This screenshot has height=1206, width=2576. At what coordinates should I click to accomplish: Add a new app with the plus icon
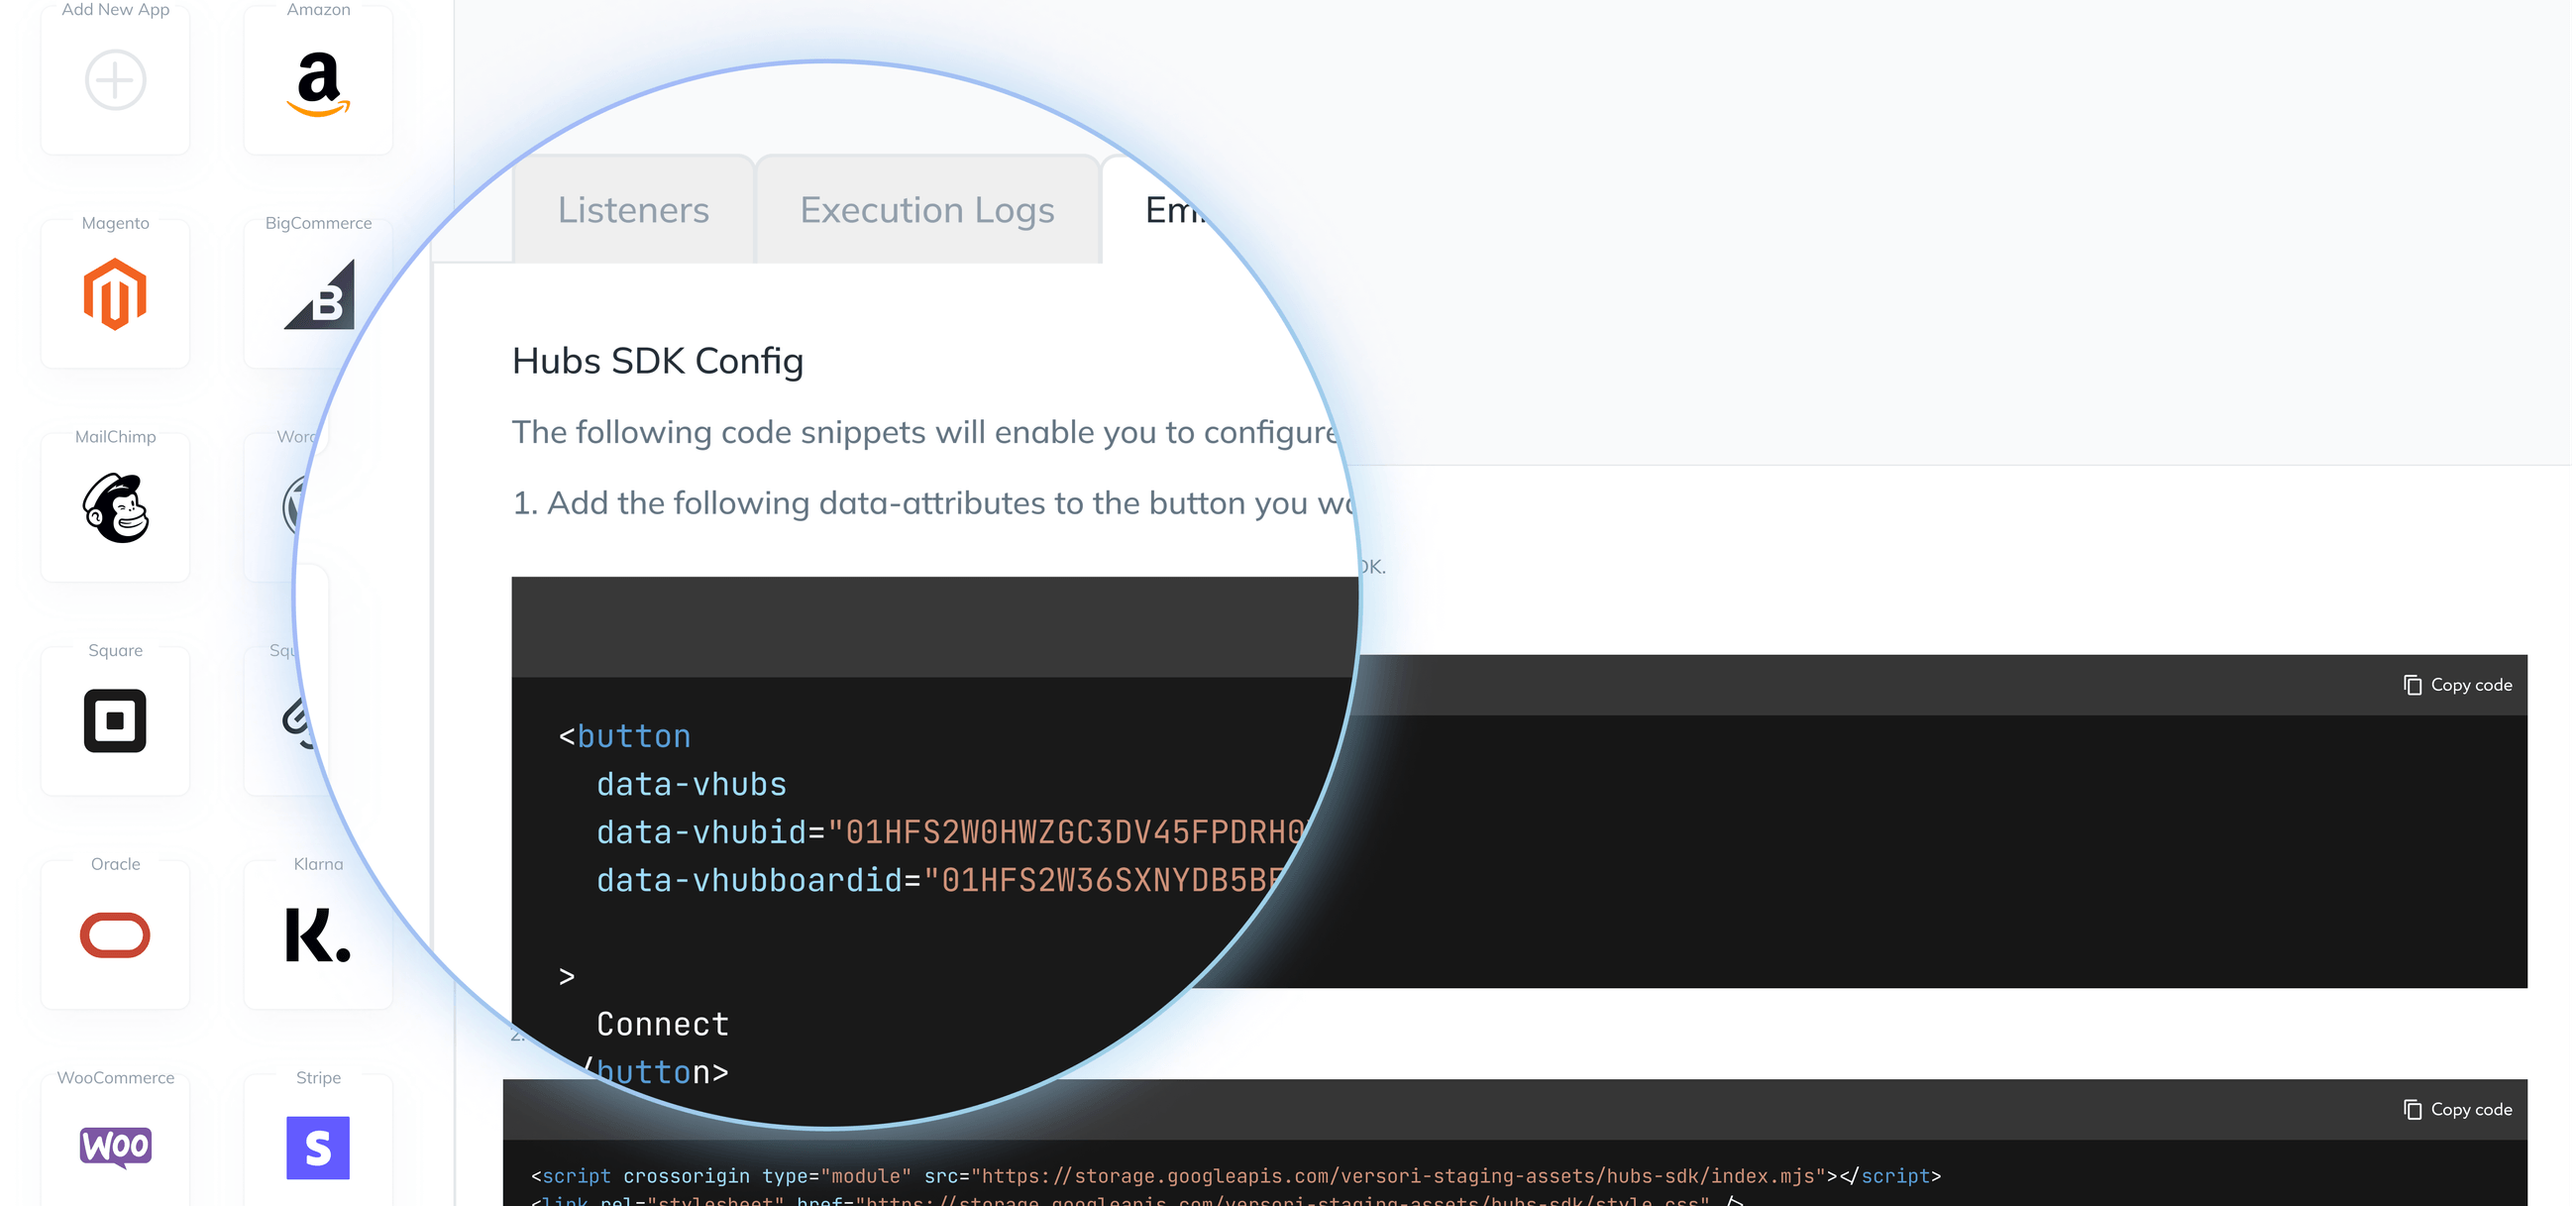point(114,80)
